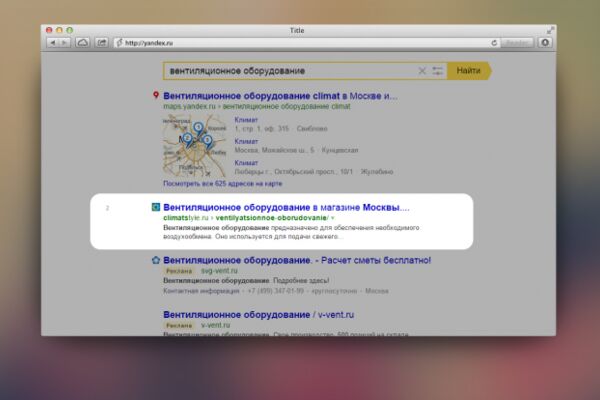The height and width of the screenshot is (400, 600).
Task: Open the Климат link for Люберцы address
Action: (246, 163)
